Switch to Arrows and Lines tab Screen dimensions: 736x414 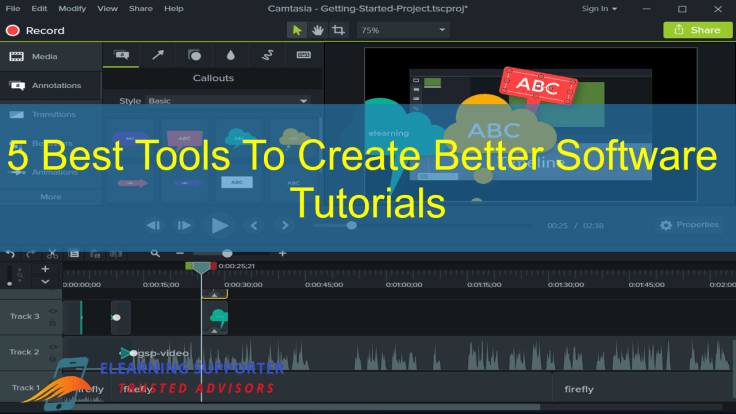158,55
